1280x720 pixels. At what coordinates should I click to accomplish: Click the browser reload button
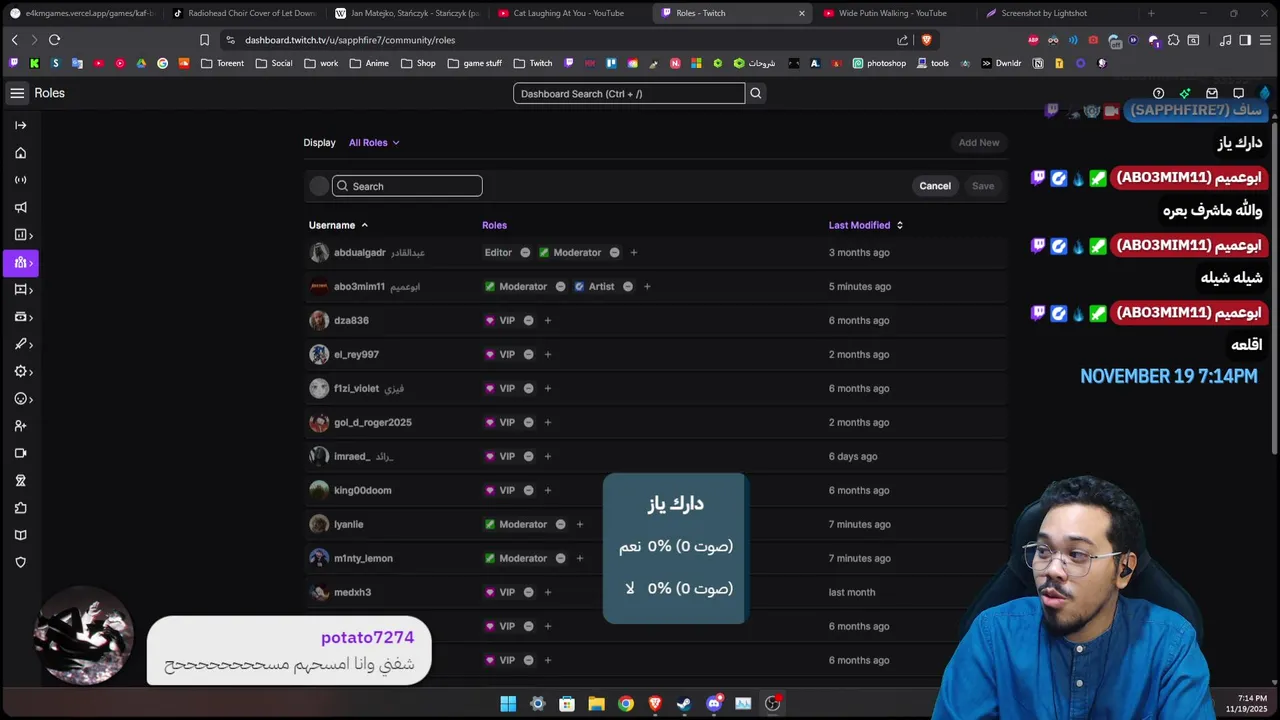point(54,40)
